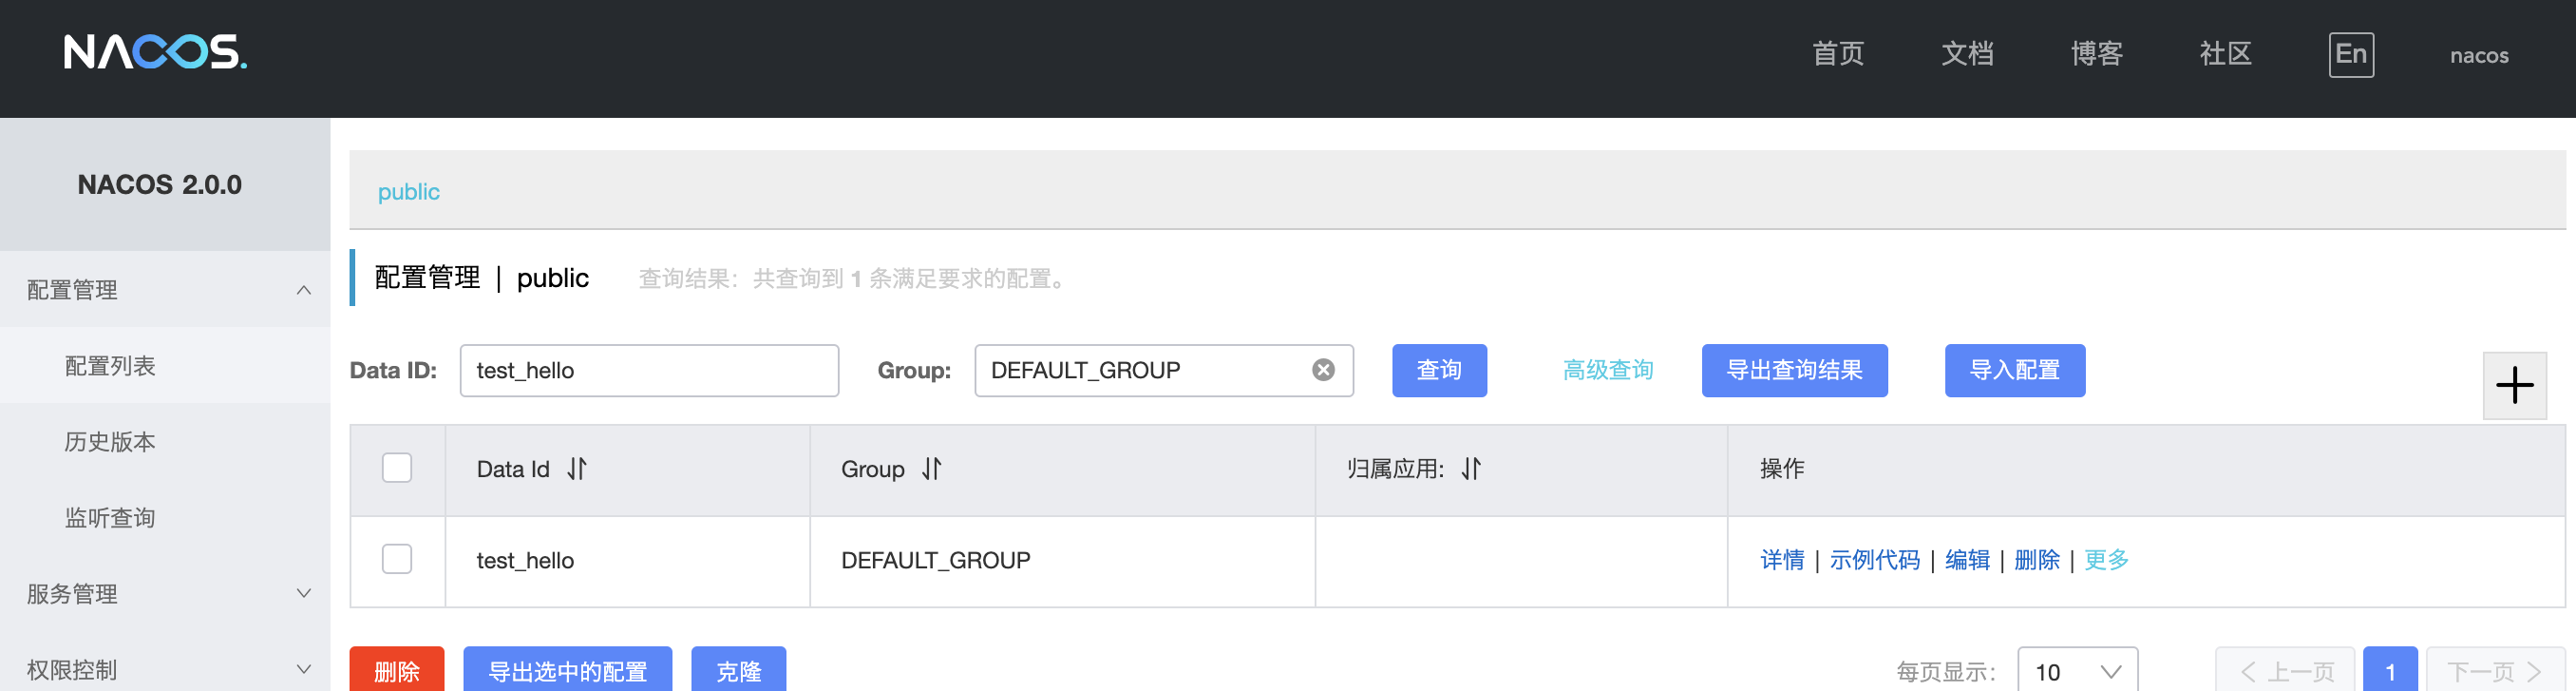Open the nacos user menu
This screenshot has height=691, width=2576.
tap(2478, 56)
